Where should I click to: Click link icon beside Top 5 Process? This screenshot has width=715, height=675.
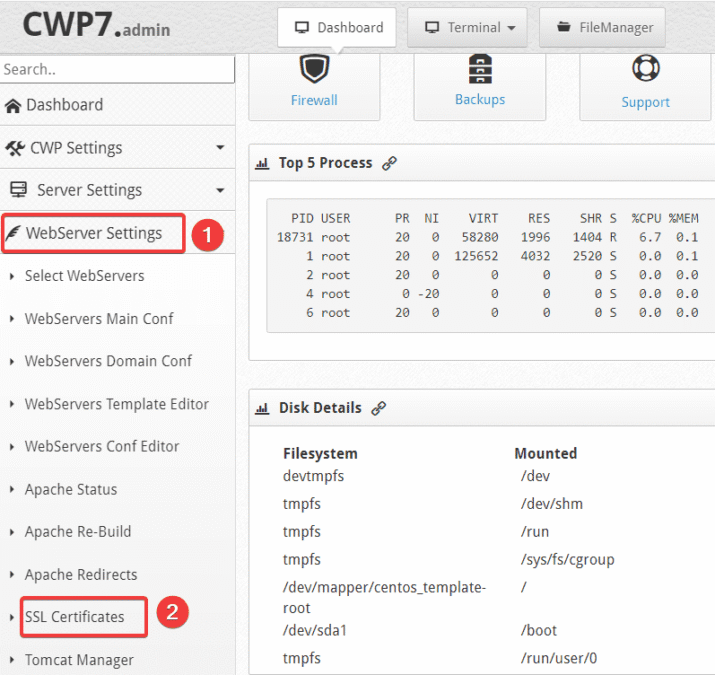[390, 163]
